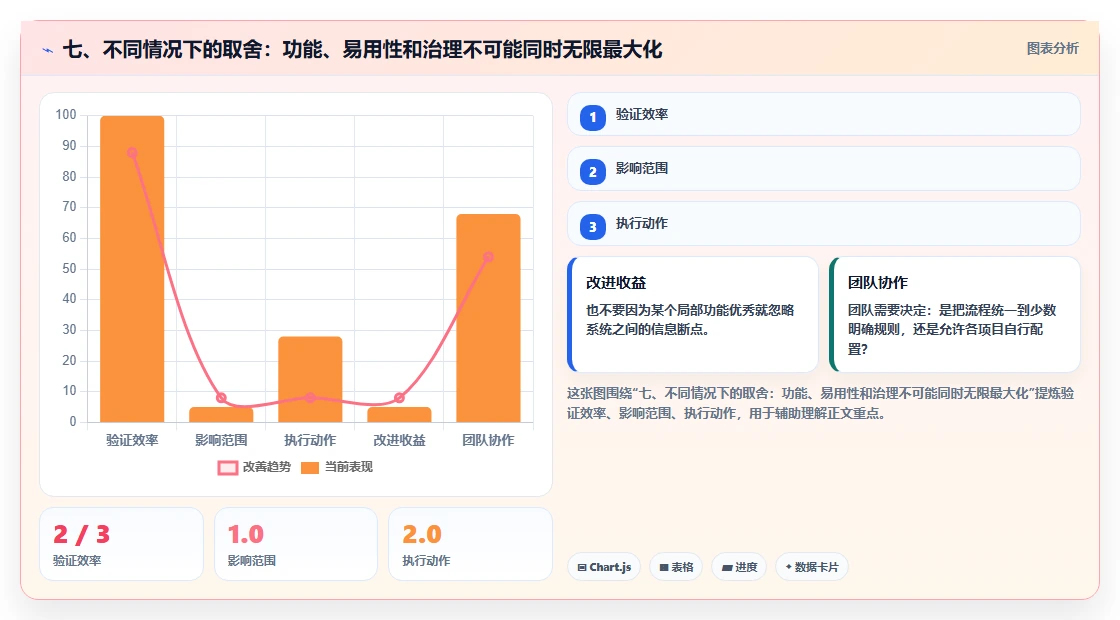Open the 影响范围 list item
Viewport: 1120px width, 620px height.
824,169
